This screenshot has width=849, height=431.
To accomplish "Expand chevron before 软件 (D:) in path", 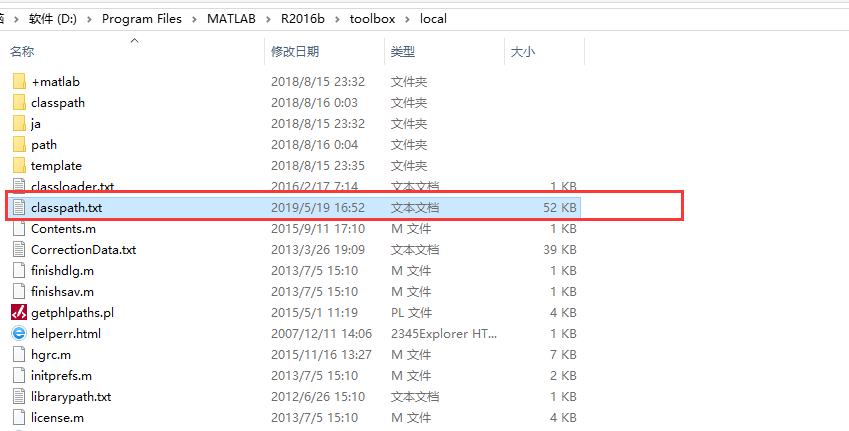I will [17, 19].
